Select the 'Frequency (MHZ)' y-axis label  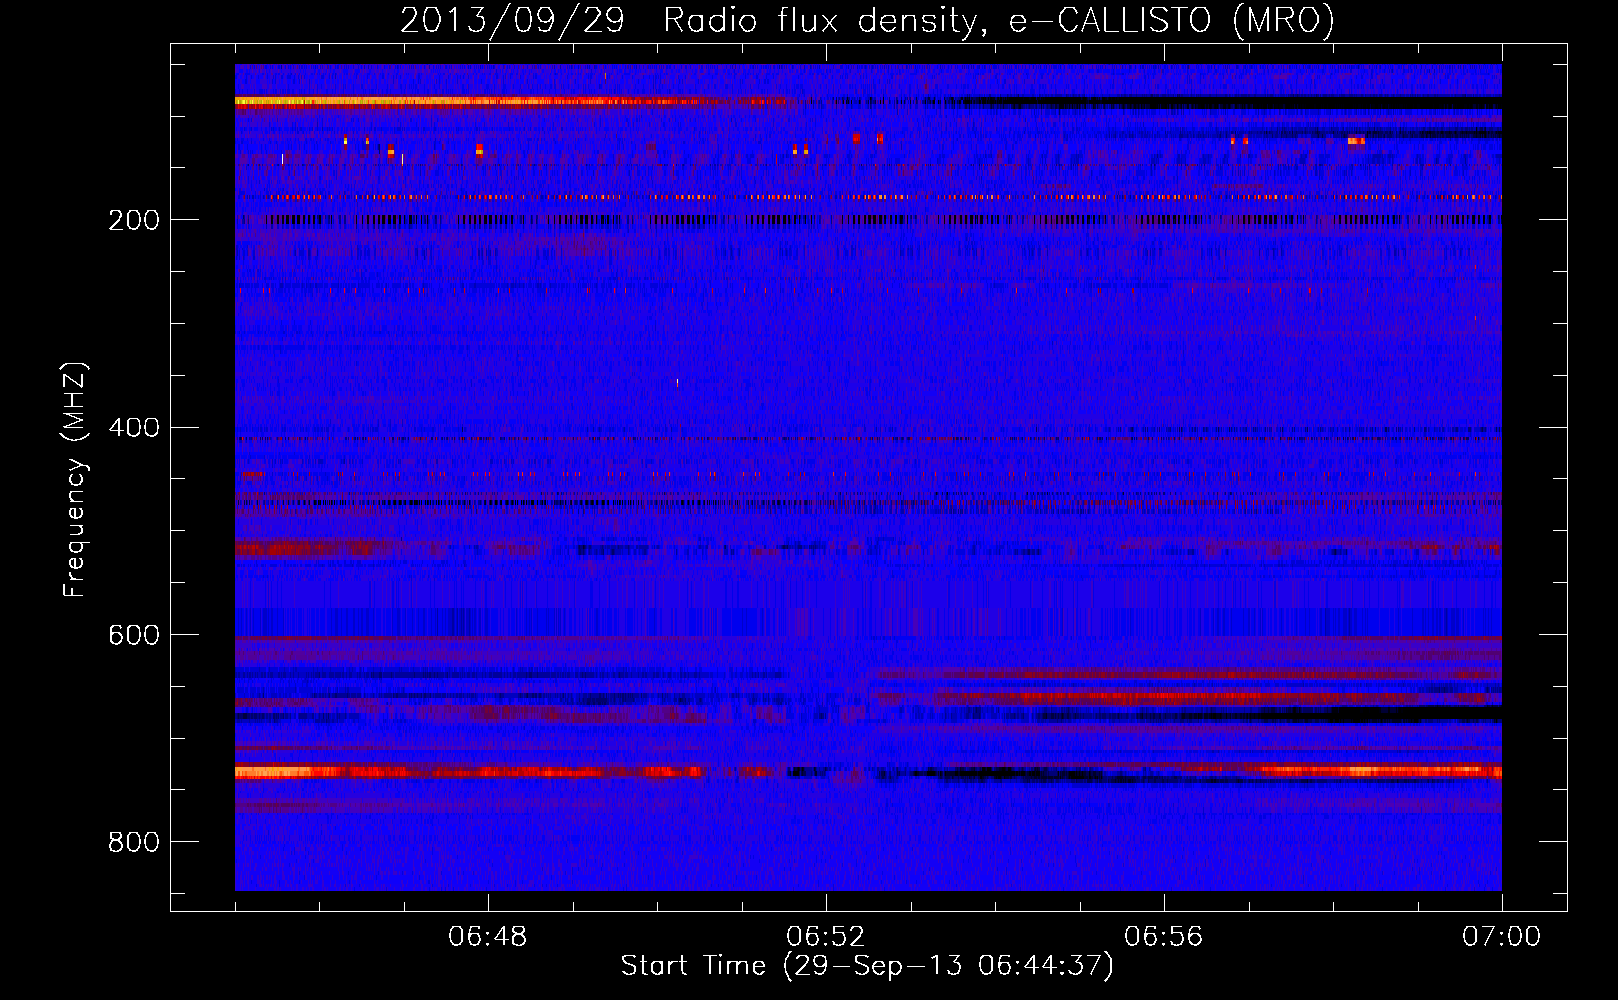(x=75, y=480)
